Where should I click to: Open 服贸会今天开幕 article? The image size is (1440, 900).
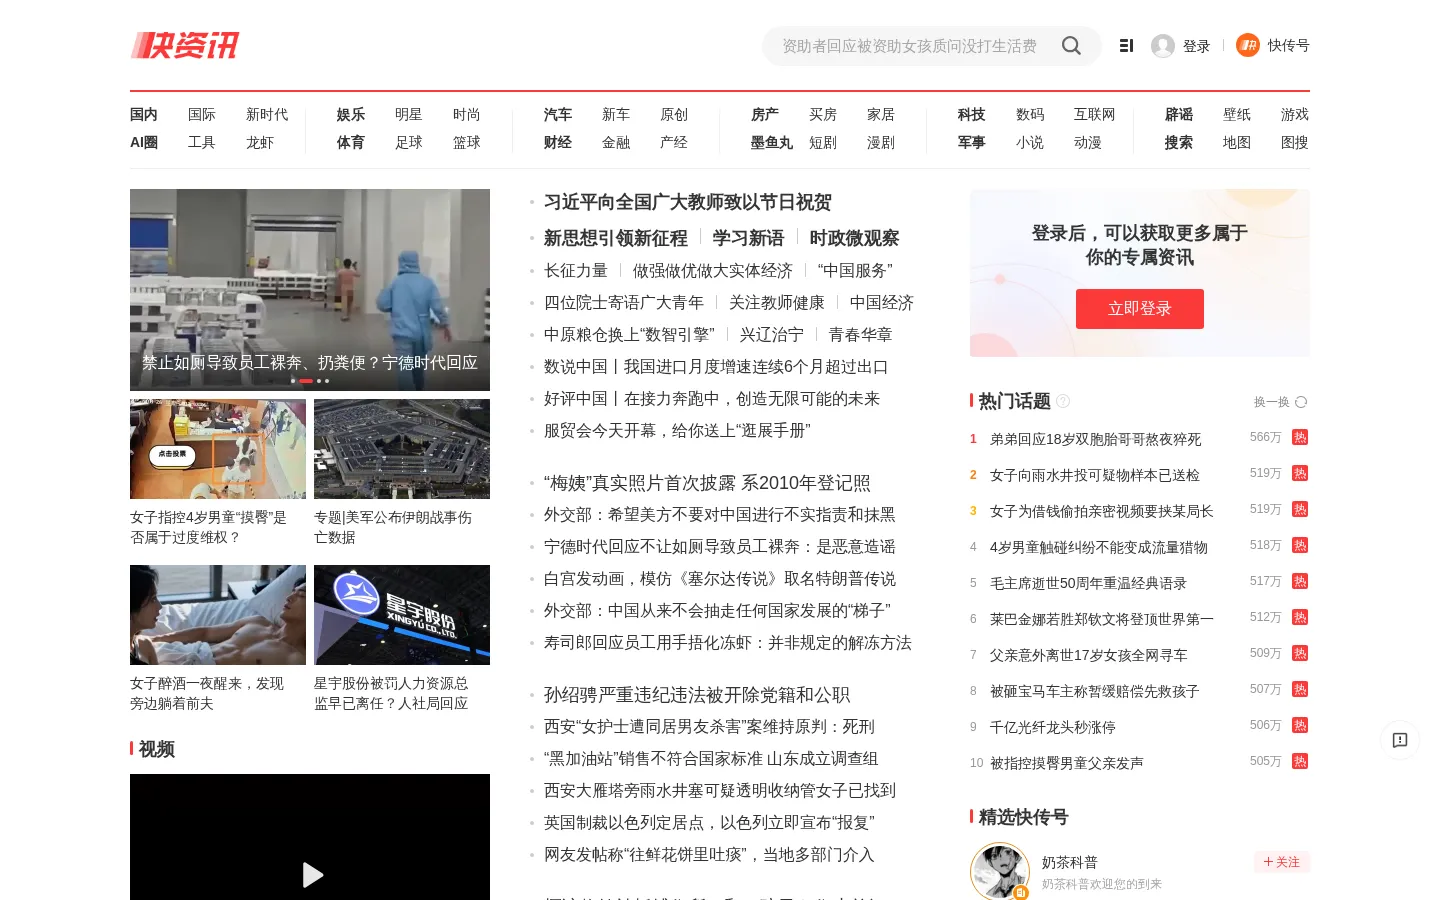click(x=677, y=431)
